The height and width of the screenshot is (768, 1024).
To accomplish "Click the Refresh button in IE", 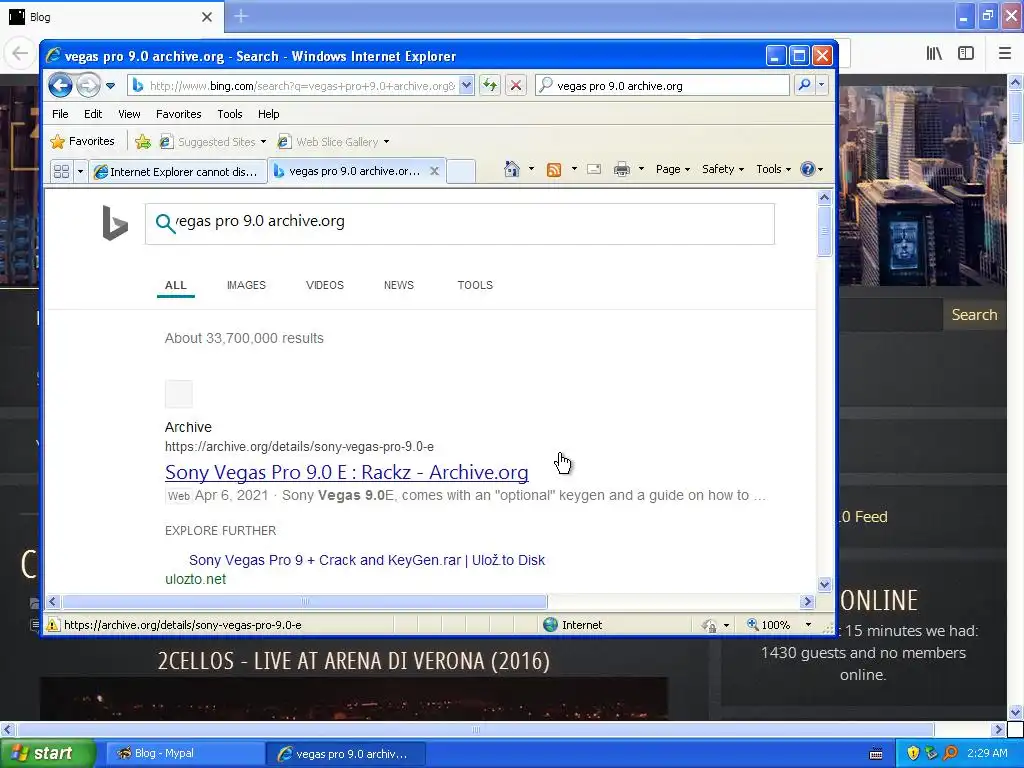I will click(490, 85).
